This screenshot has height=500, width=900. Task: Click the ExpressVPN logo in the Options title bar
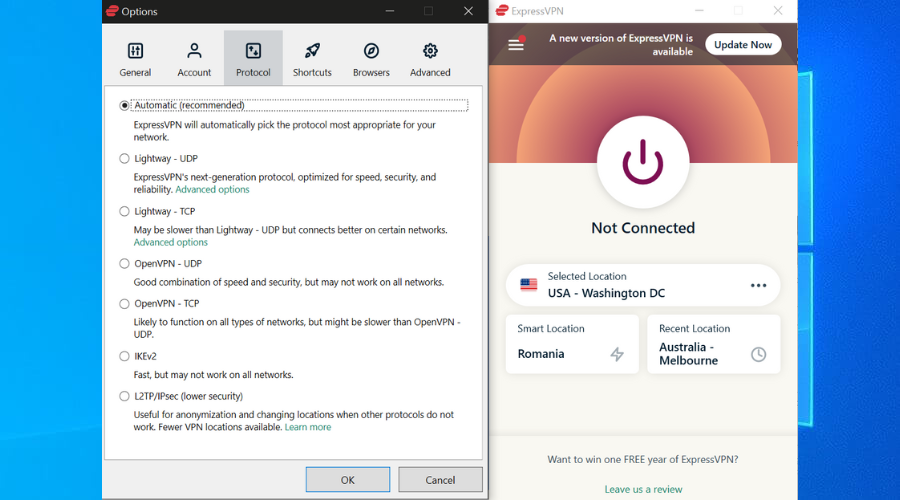tap(112, 11)
